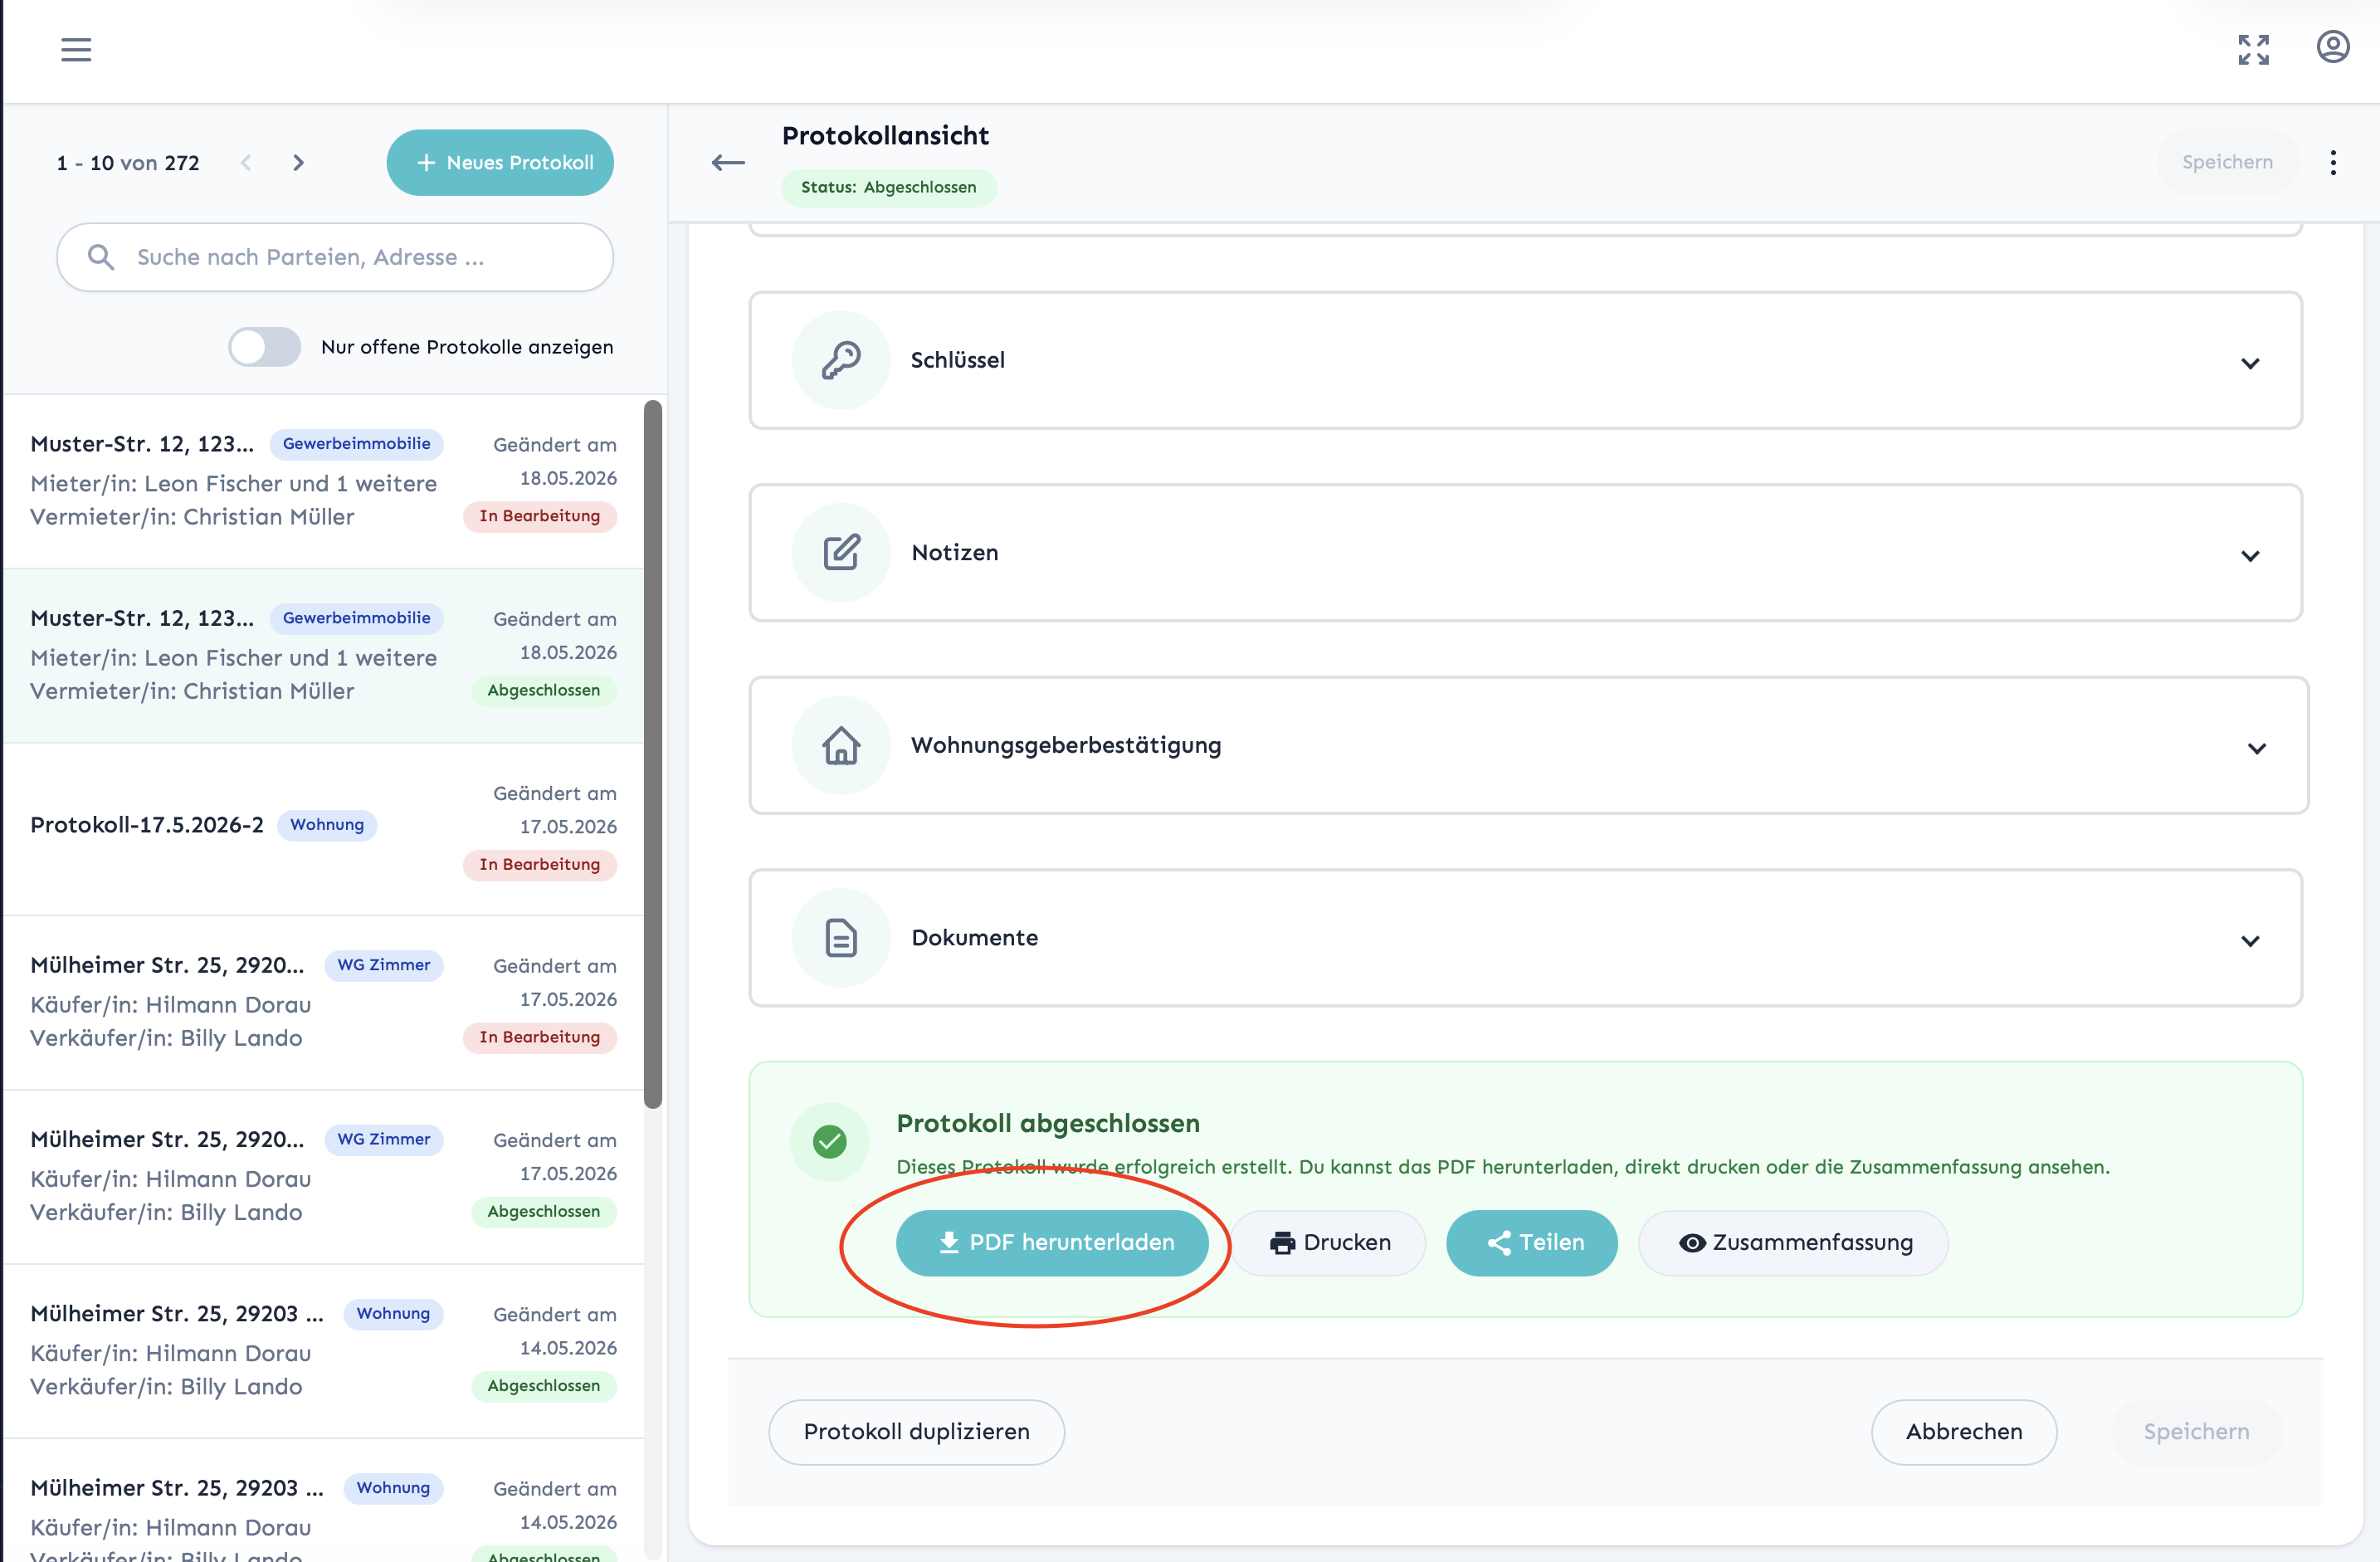Open the user account icon
Image resolution: width=2380 pixels, height=1562 pixels.
(x=2332, y=47)
